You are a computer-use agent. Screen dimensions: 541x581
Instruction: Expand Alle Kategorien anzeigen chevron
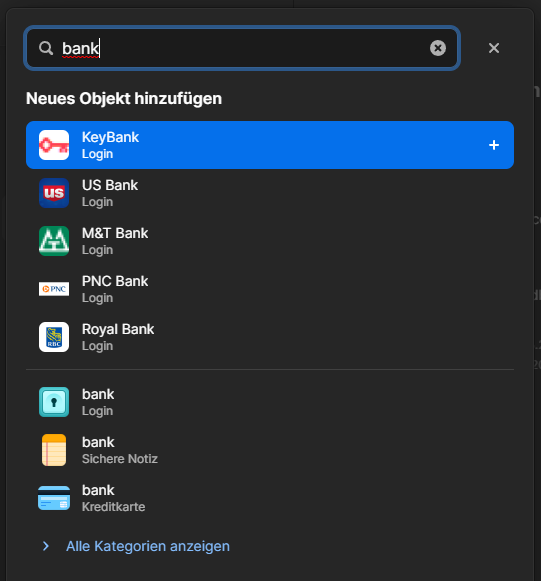pyautogui.click(x=46, y=546)
